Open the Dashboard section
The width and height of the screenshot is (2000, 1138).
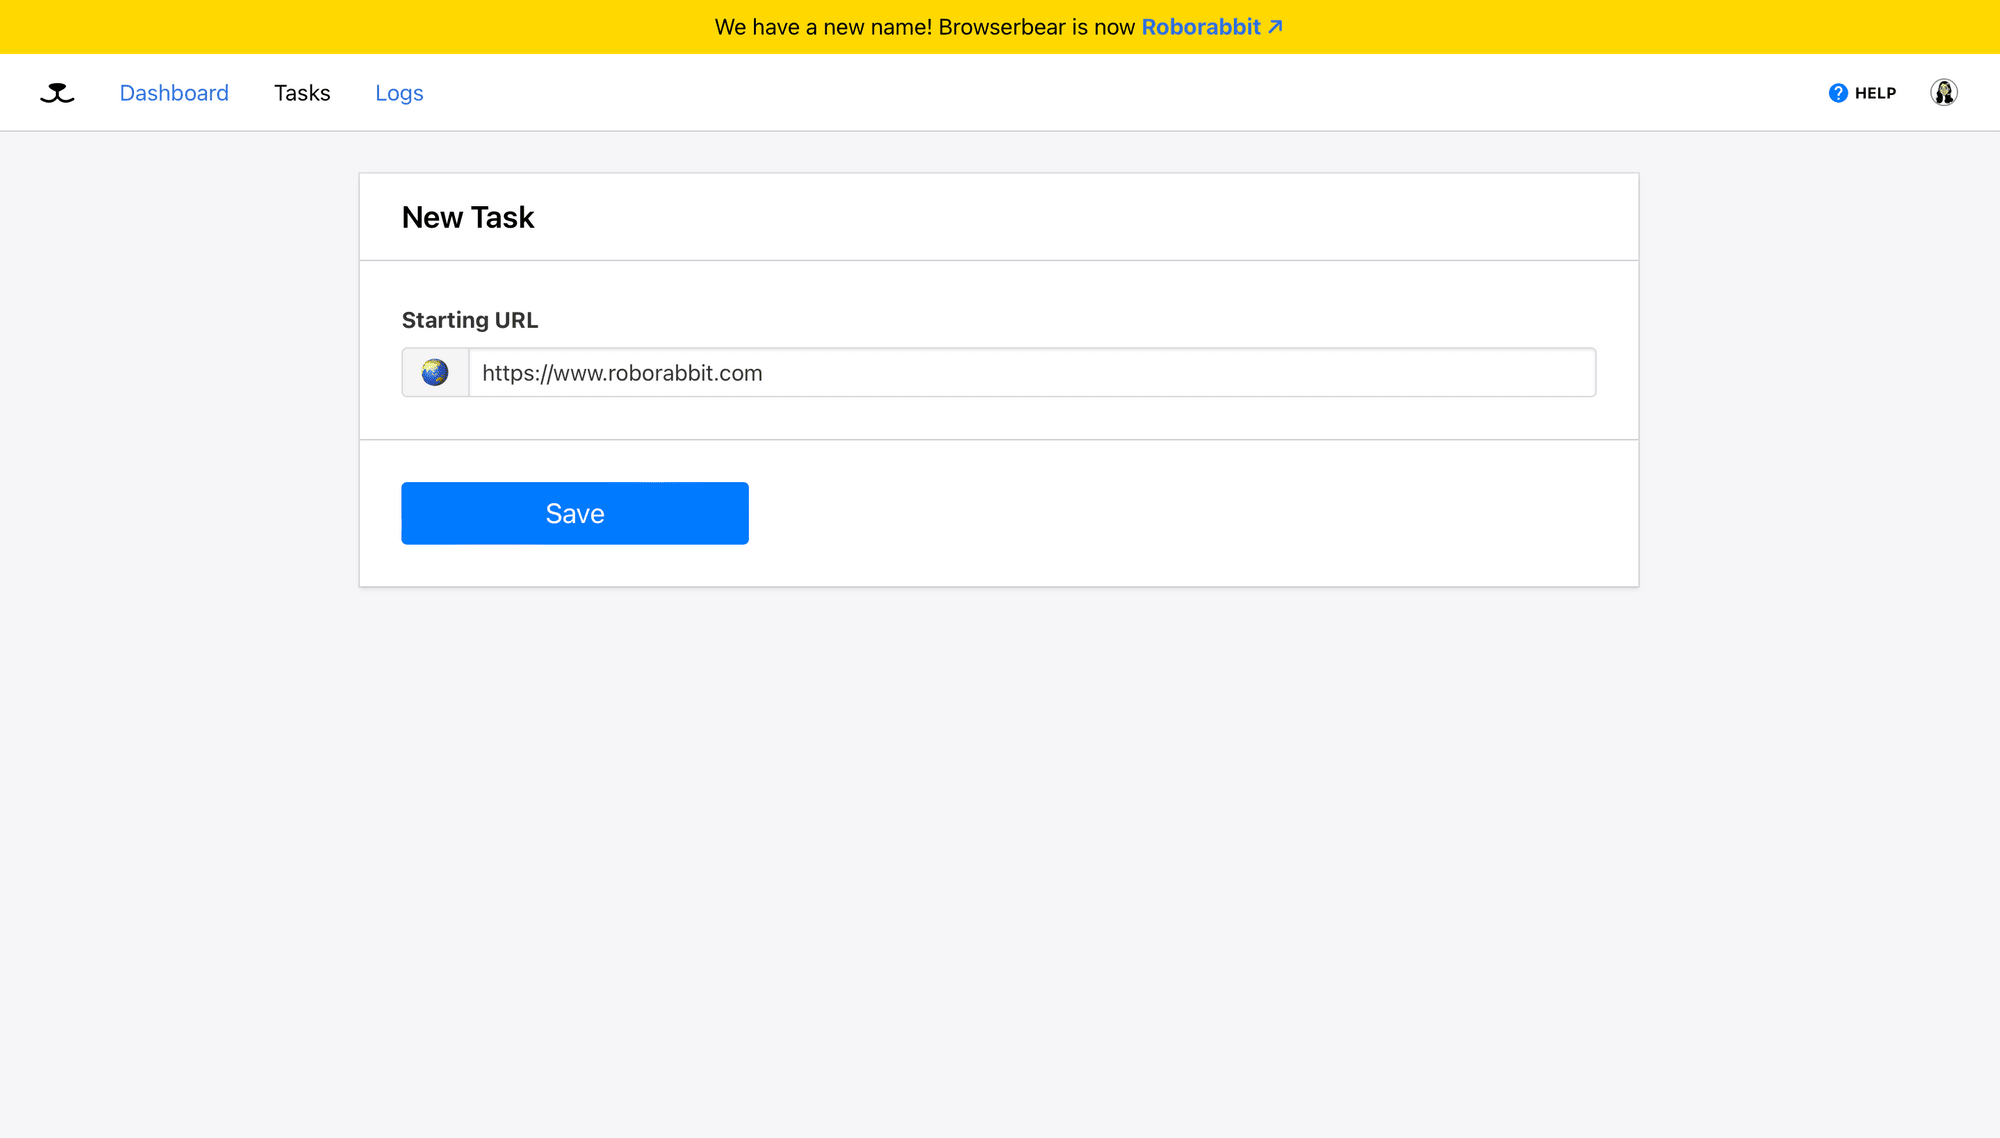click(174, 92)
